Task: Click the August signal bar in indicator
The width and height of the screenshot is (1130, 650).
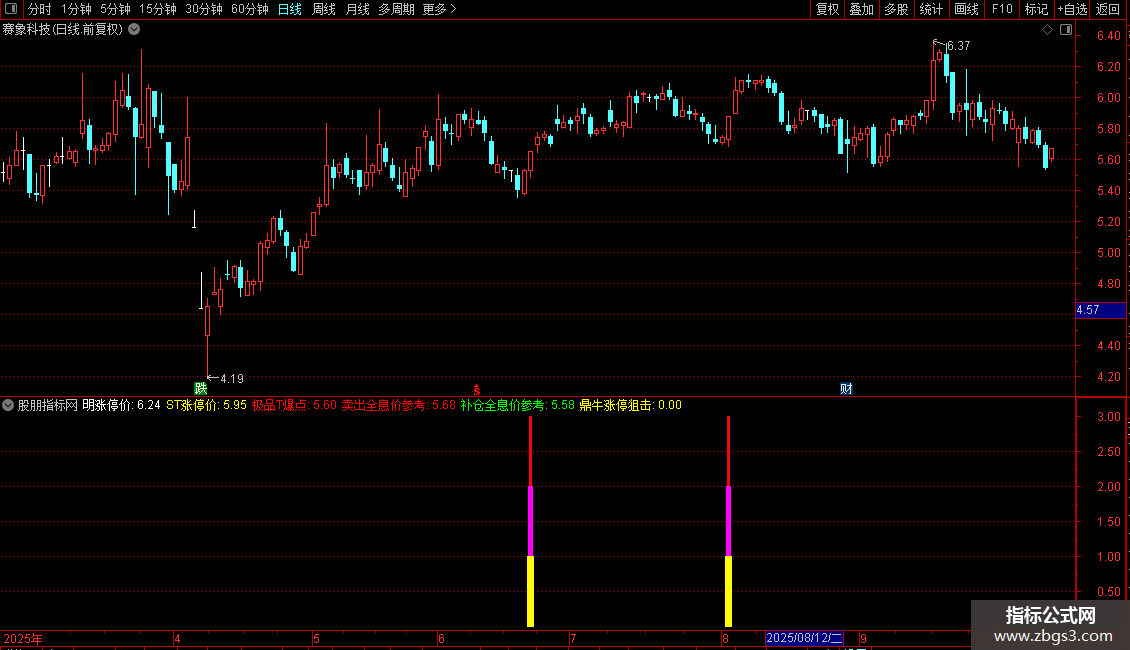Action: [728, 521]
